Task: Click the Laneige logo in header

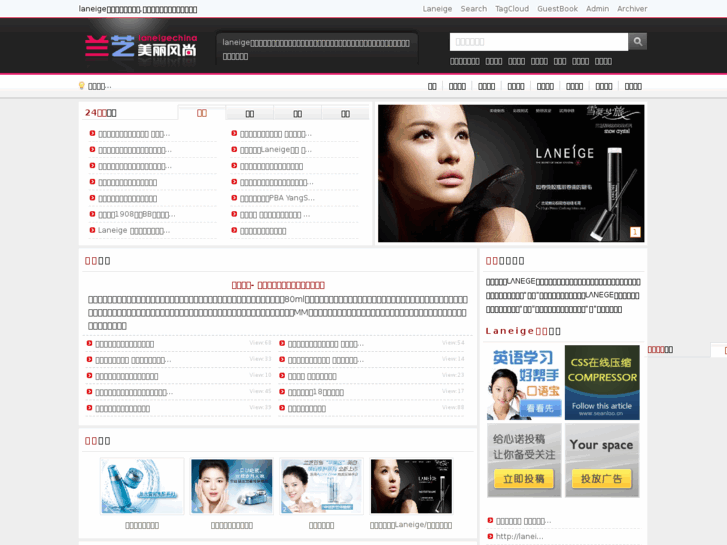Action: pos(141,45)
